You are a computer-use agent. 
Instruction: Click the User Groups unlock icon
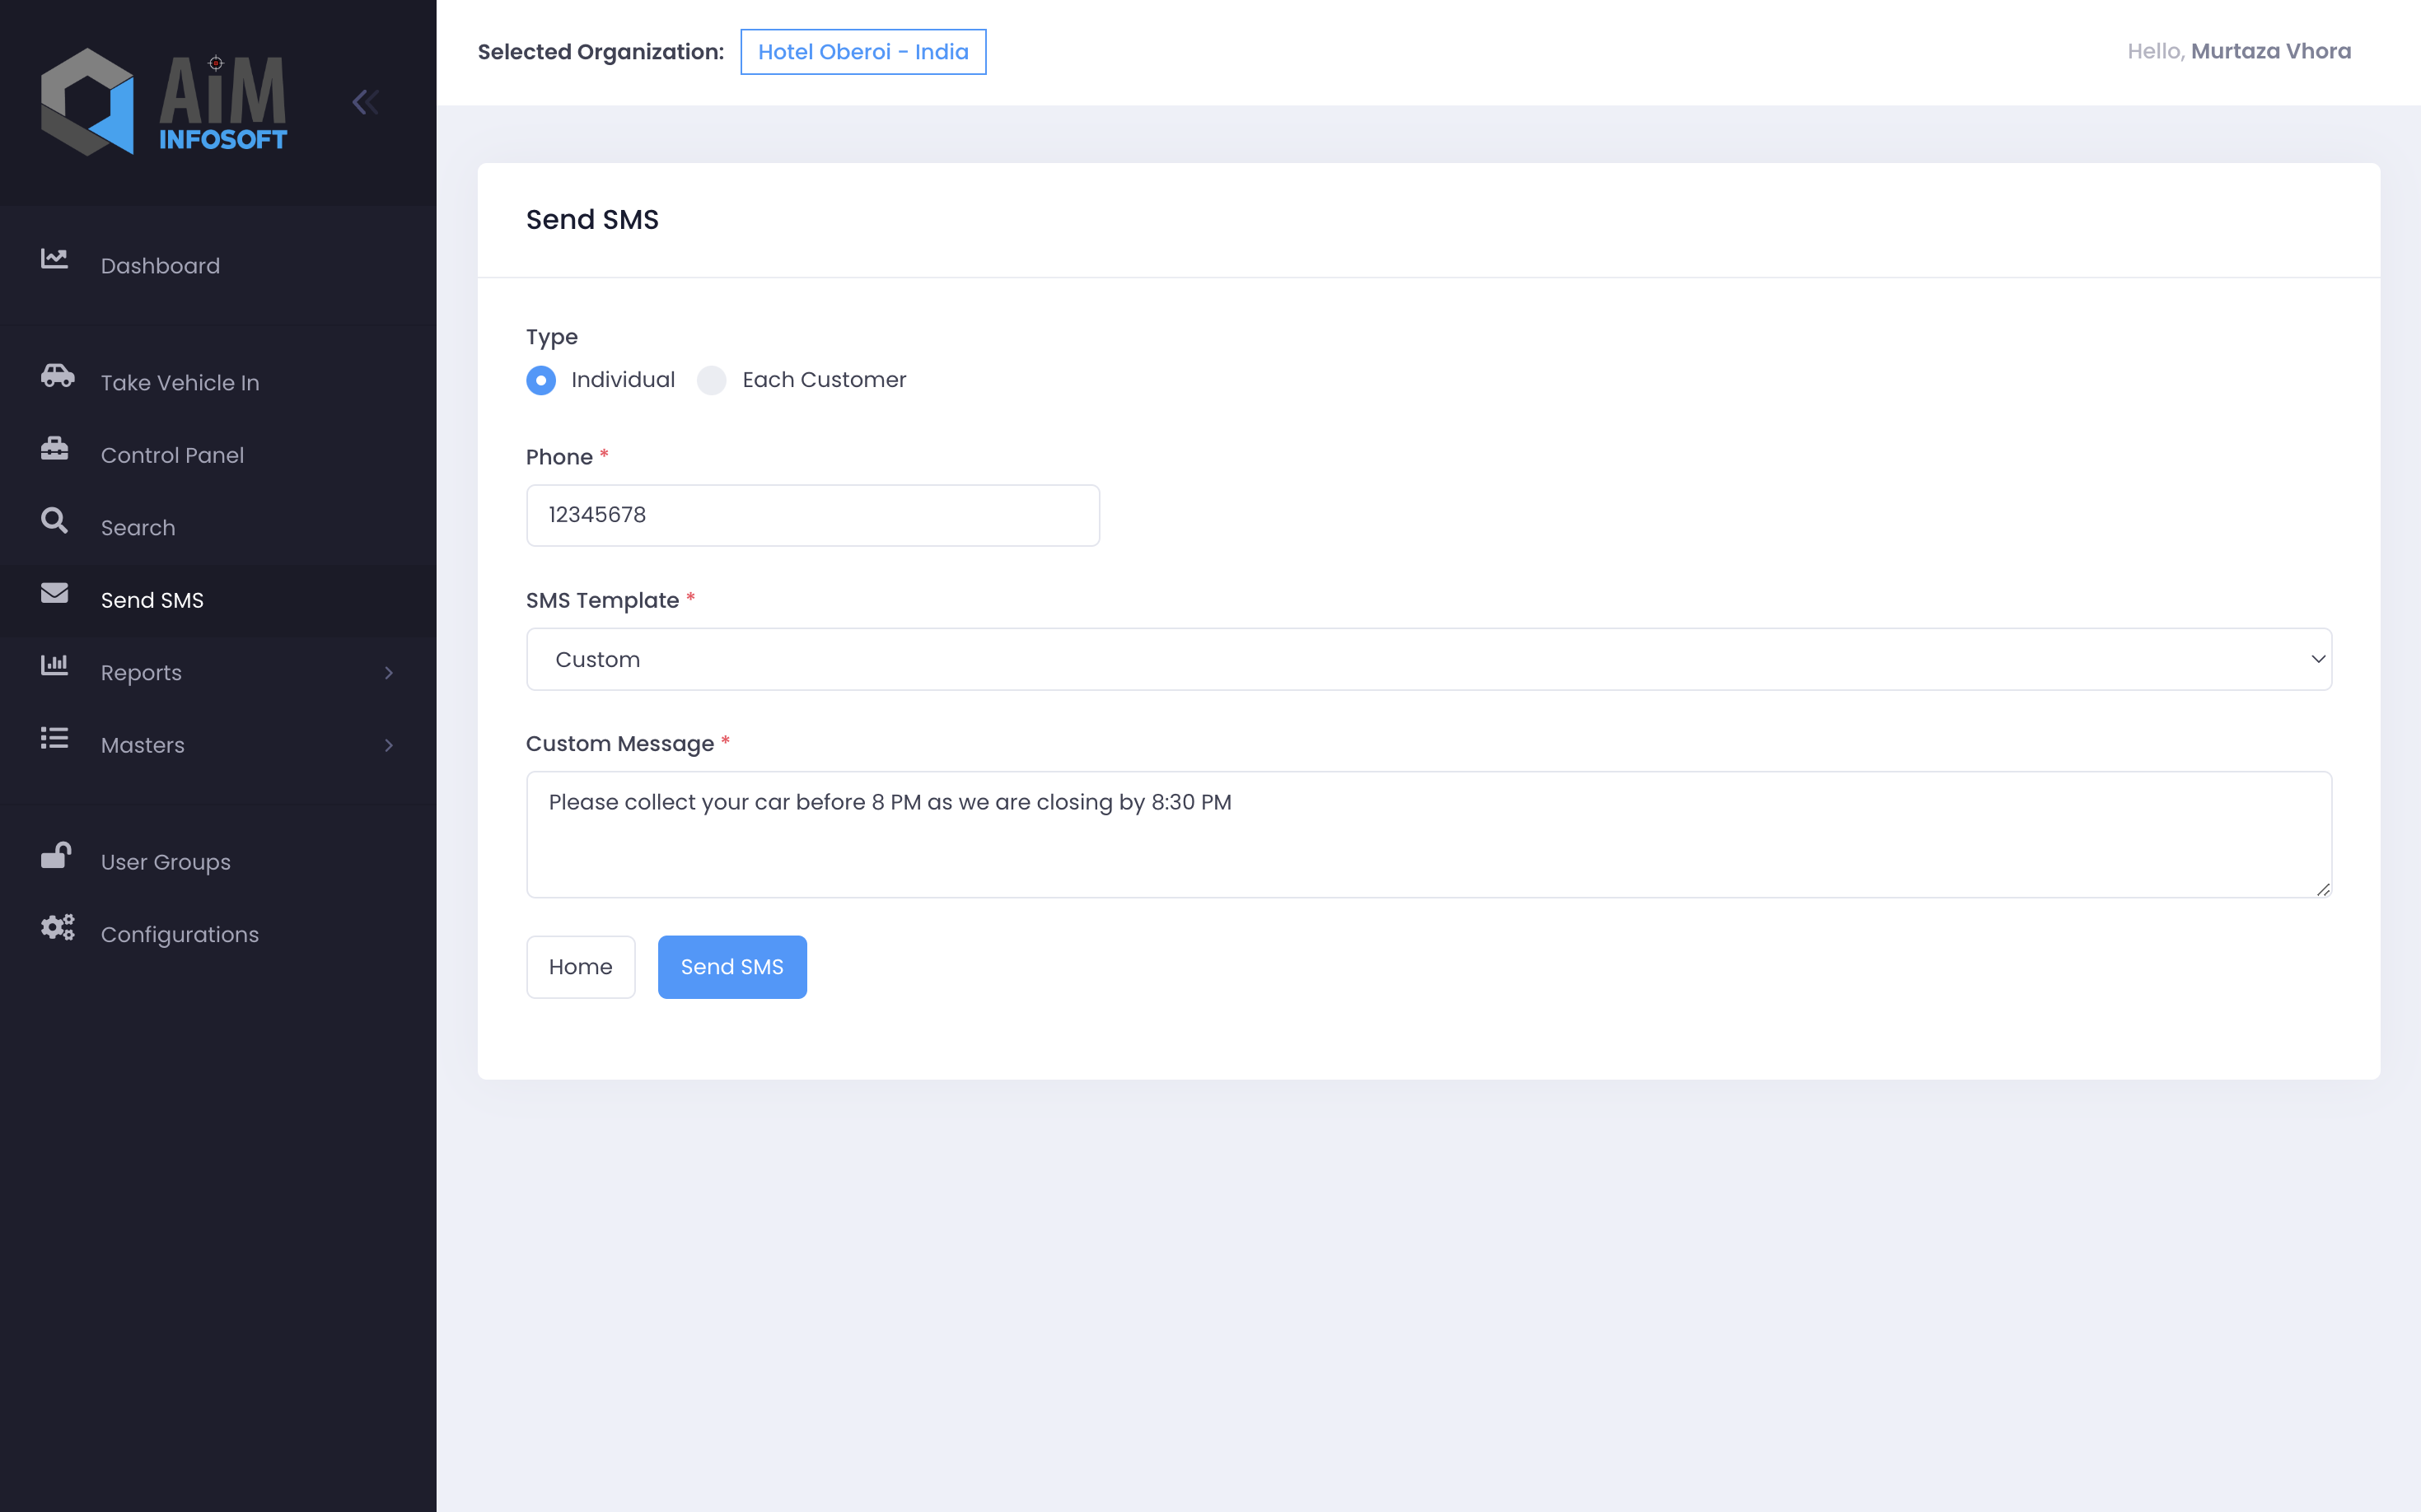click(56, 855)
